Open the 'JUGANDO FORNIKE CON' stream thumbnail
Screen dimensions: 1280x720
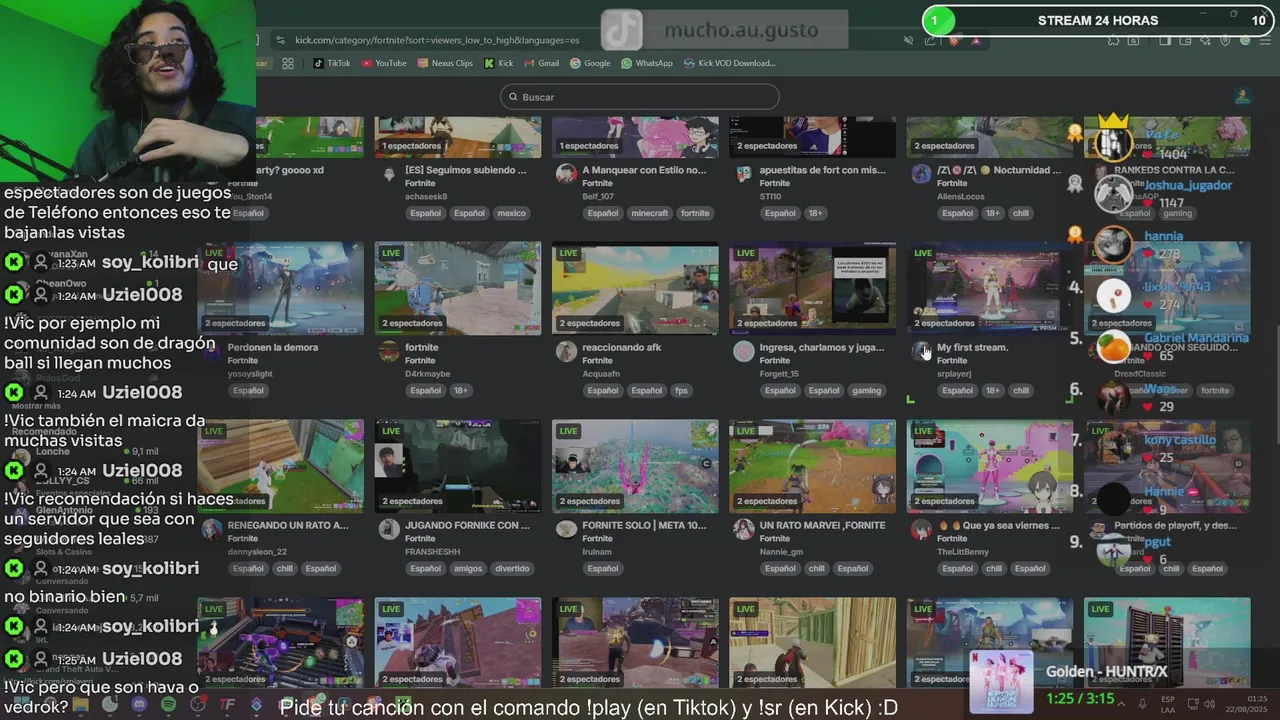tap(458, 466)
